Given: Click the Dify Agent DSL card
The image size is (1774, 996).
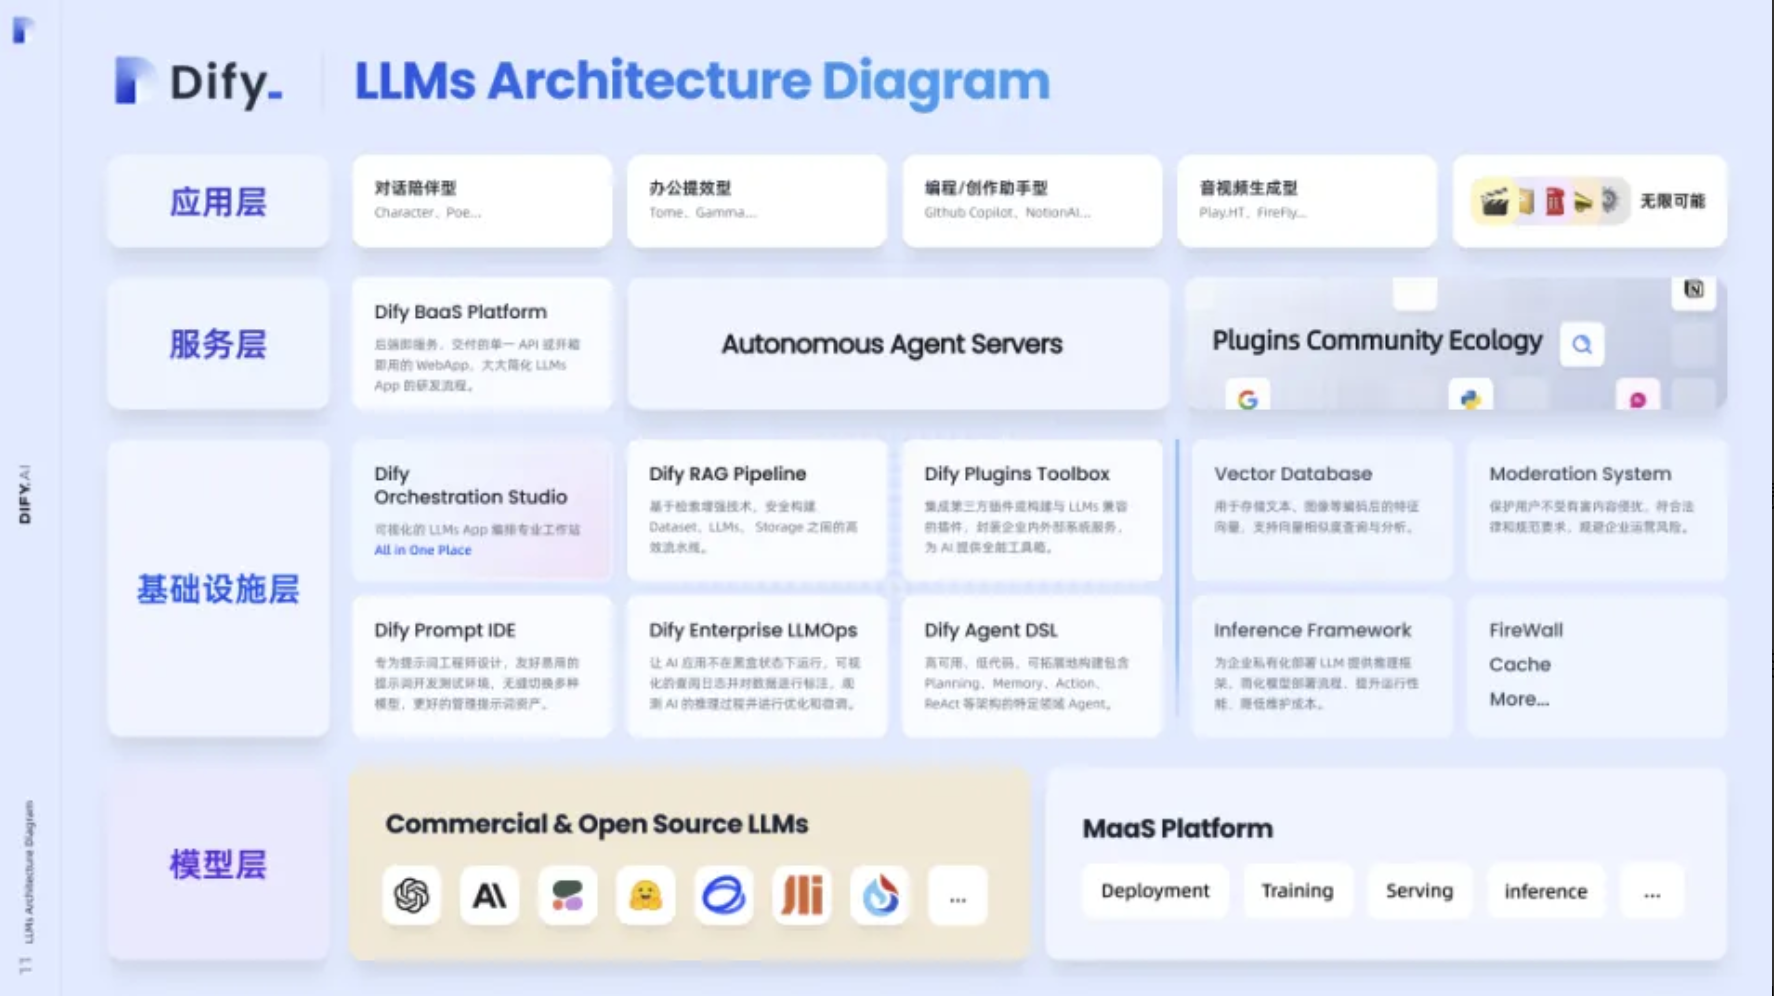Looking at the screenshot, I should (1032, 667).
